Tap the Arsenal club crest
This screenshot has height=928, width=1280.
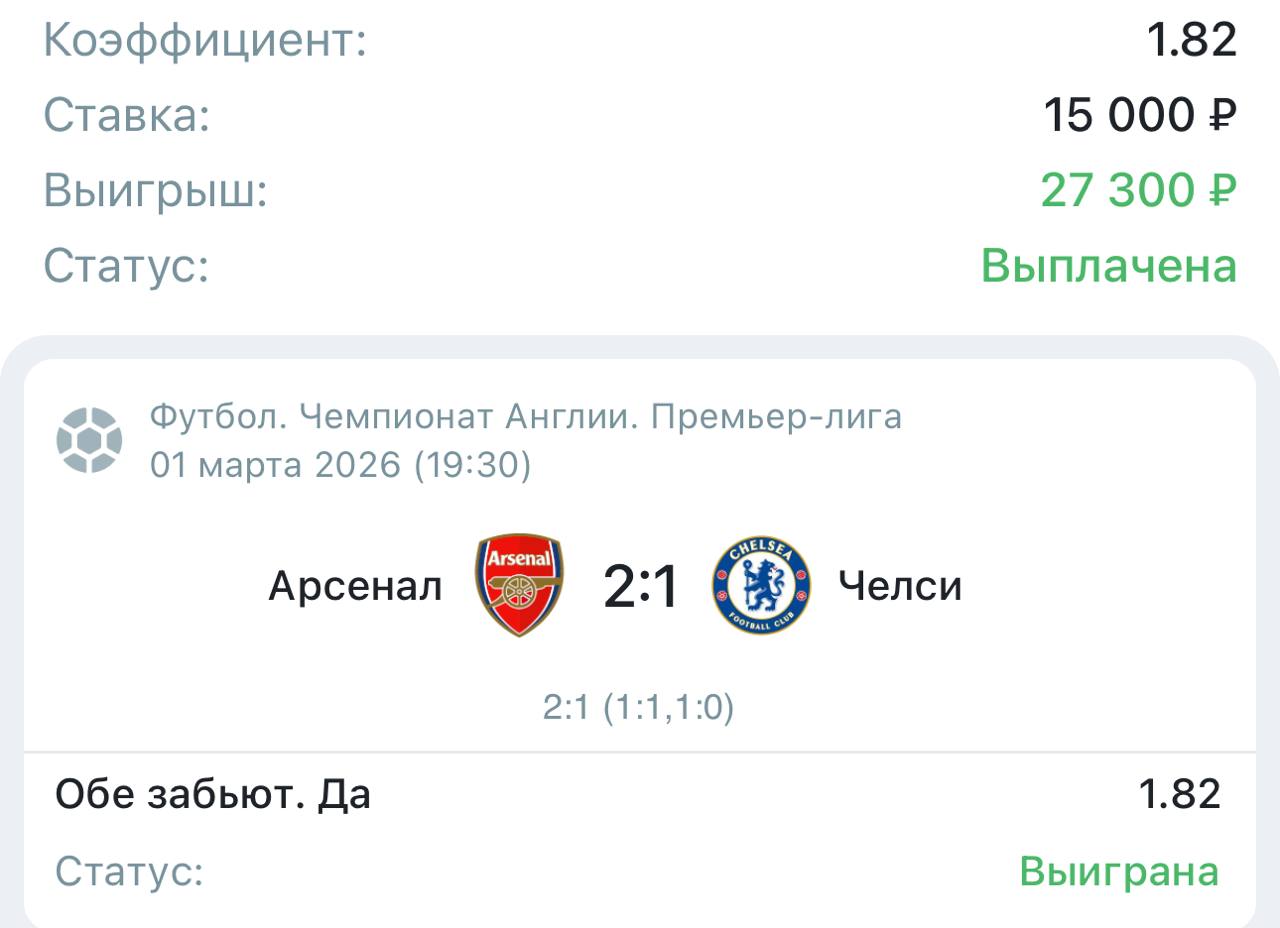[519, 585]
